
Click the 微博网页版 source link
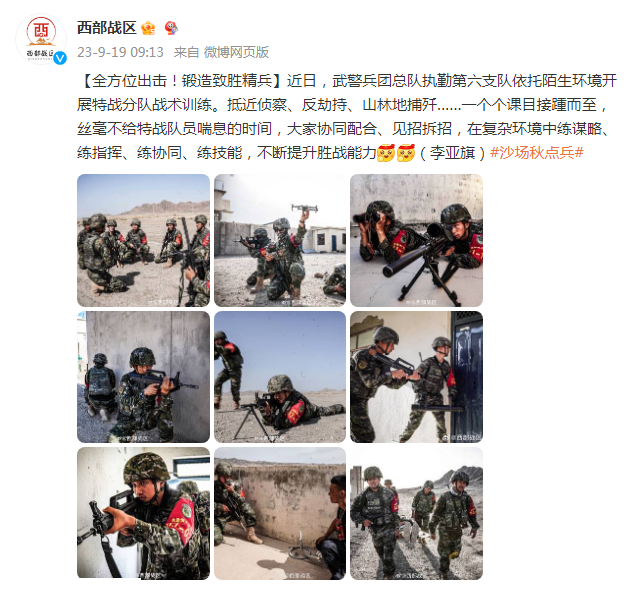[236, 52]
